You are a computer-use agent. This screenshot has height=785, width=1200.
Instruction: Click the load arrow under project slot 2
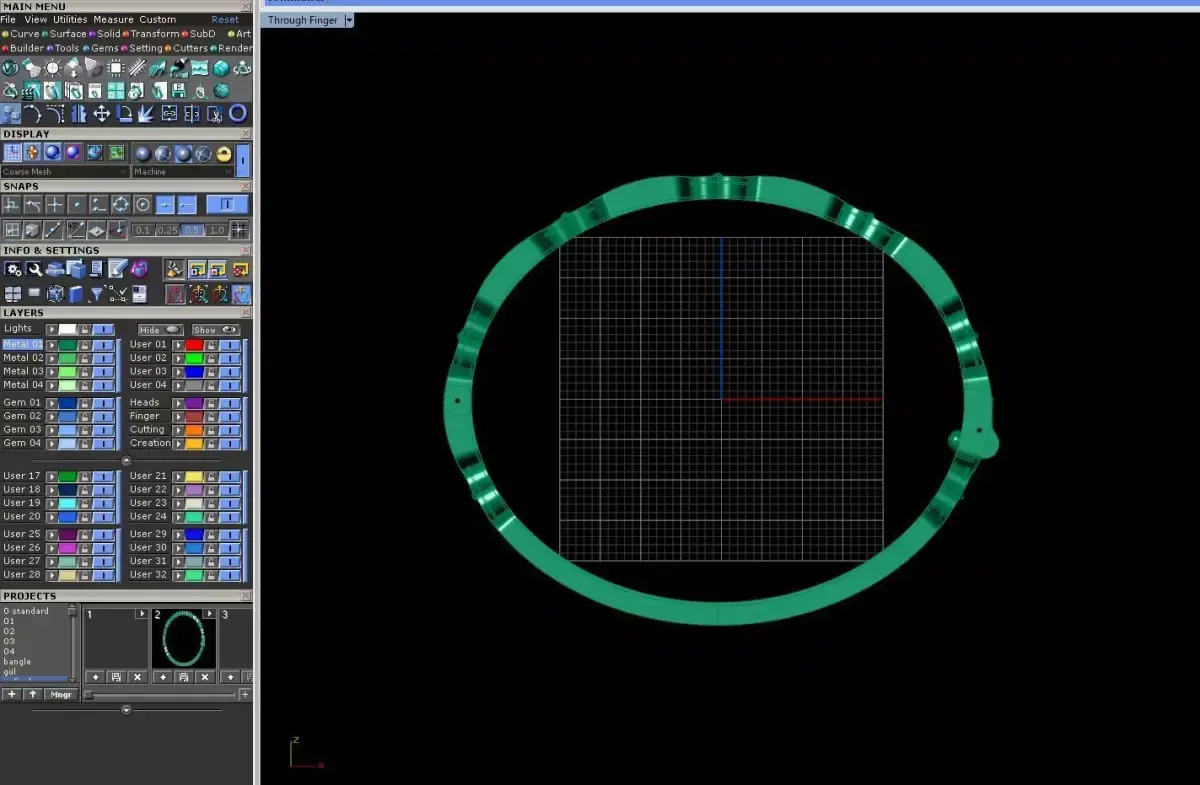[x=163, y=677]
